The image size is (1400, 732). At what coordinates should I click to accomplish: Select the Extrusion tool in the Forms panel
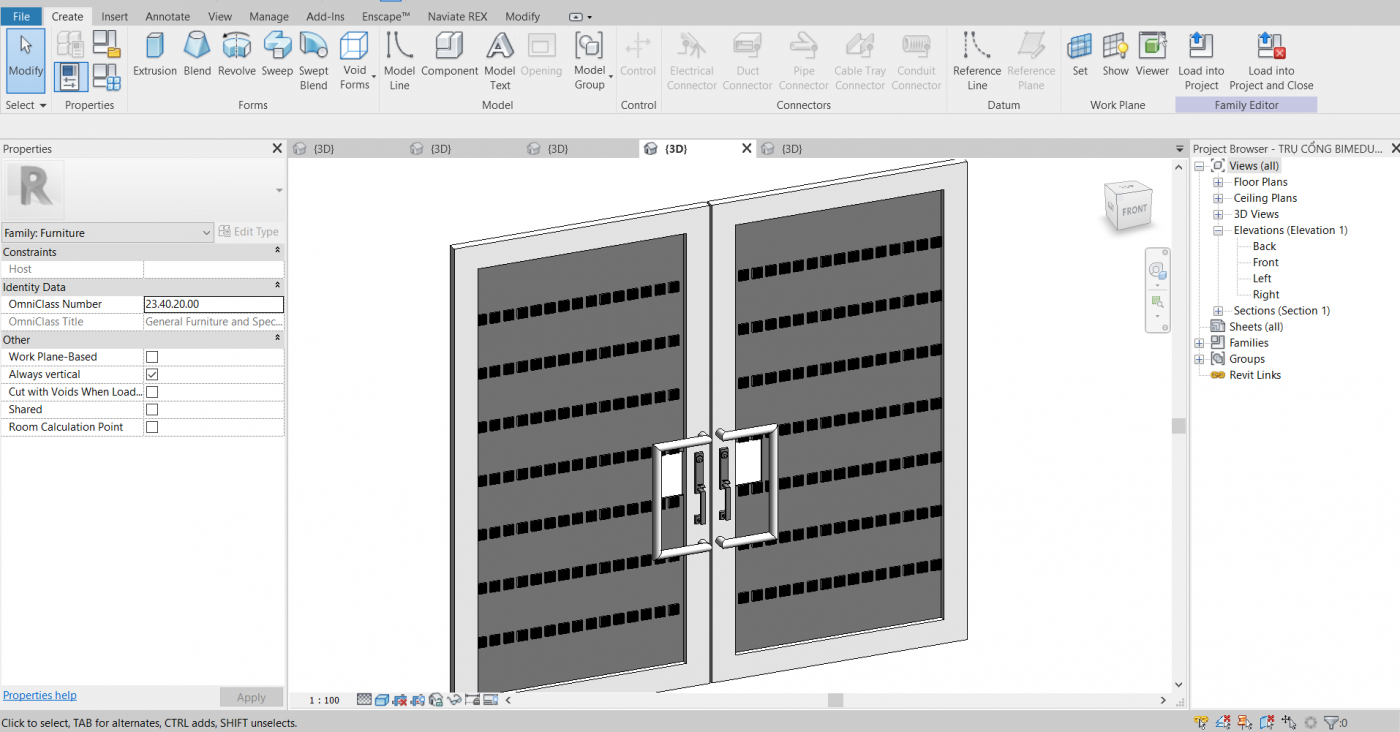coord(155,57)
